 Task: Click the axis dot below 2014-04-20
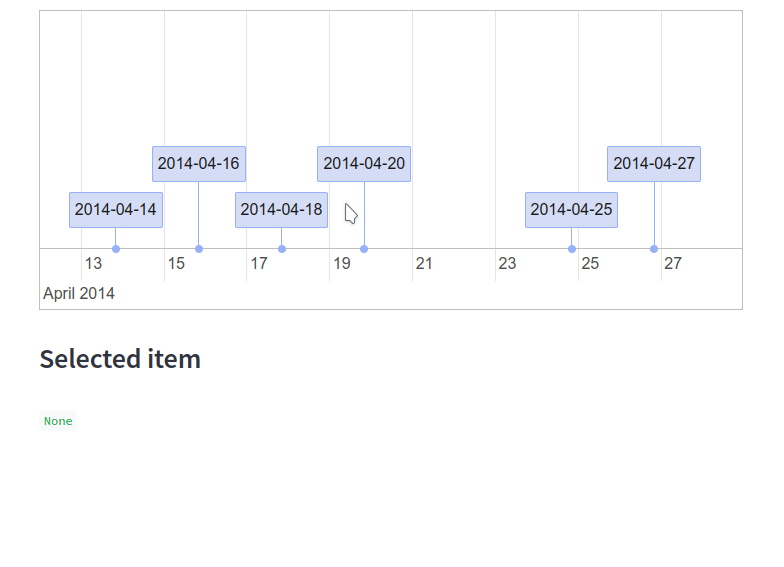[364, 249]
